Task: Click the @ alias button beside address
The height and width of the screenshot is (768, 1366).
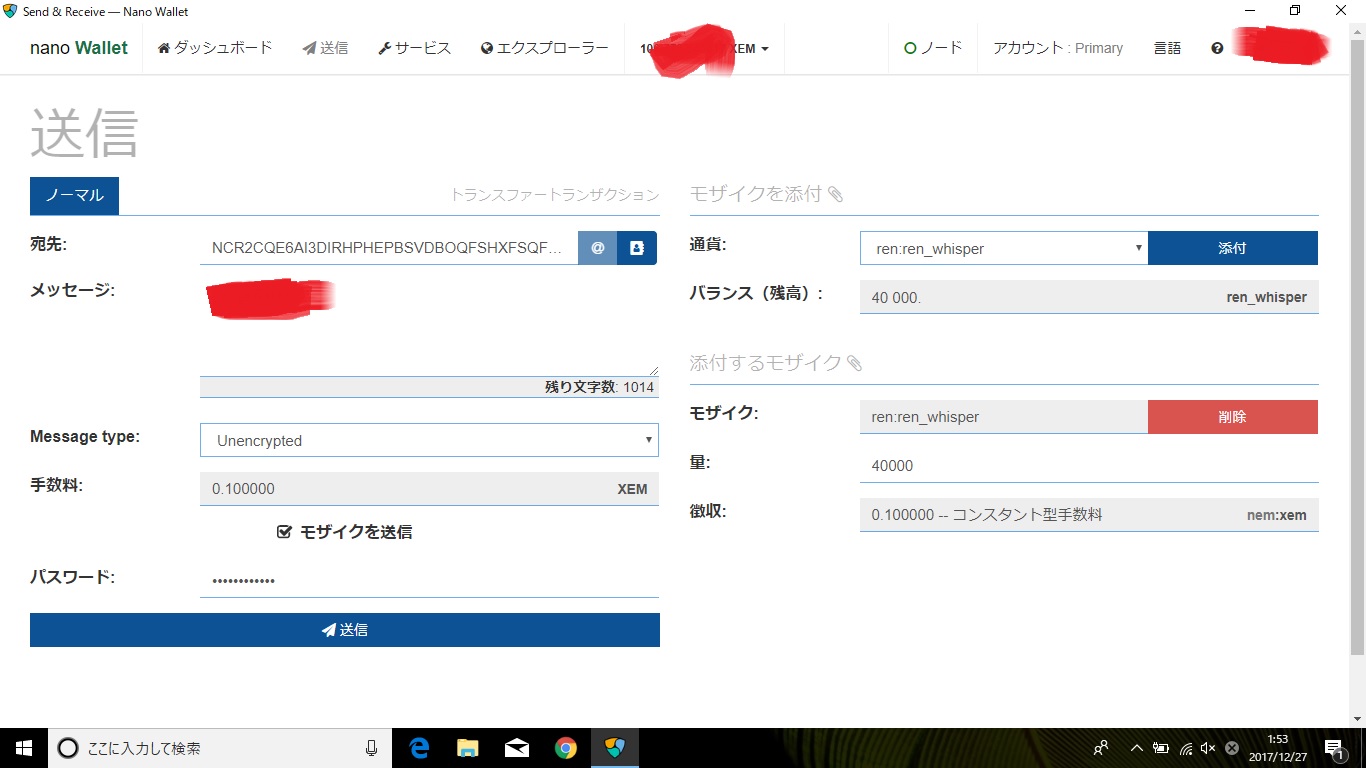Action: coord(598,248)
